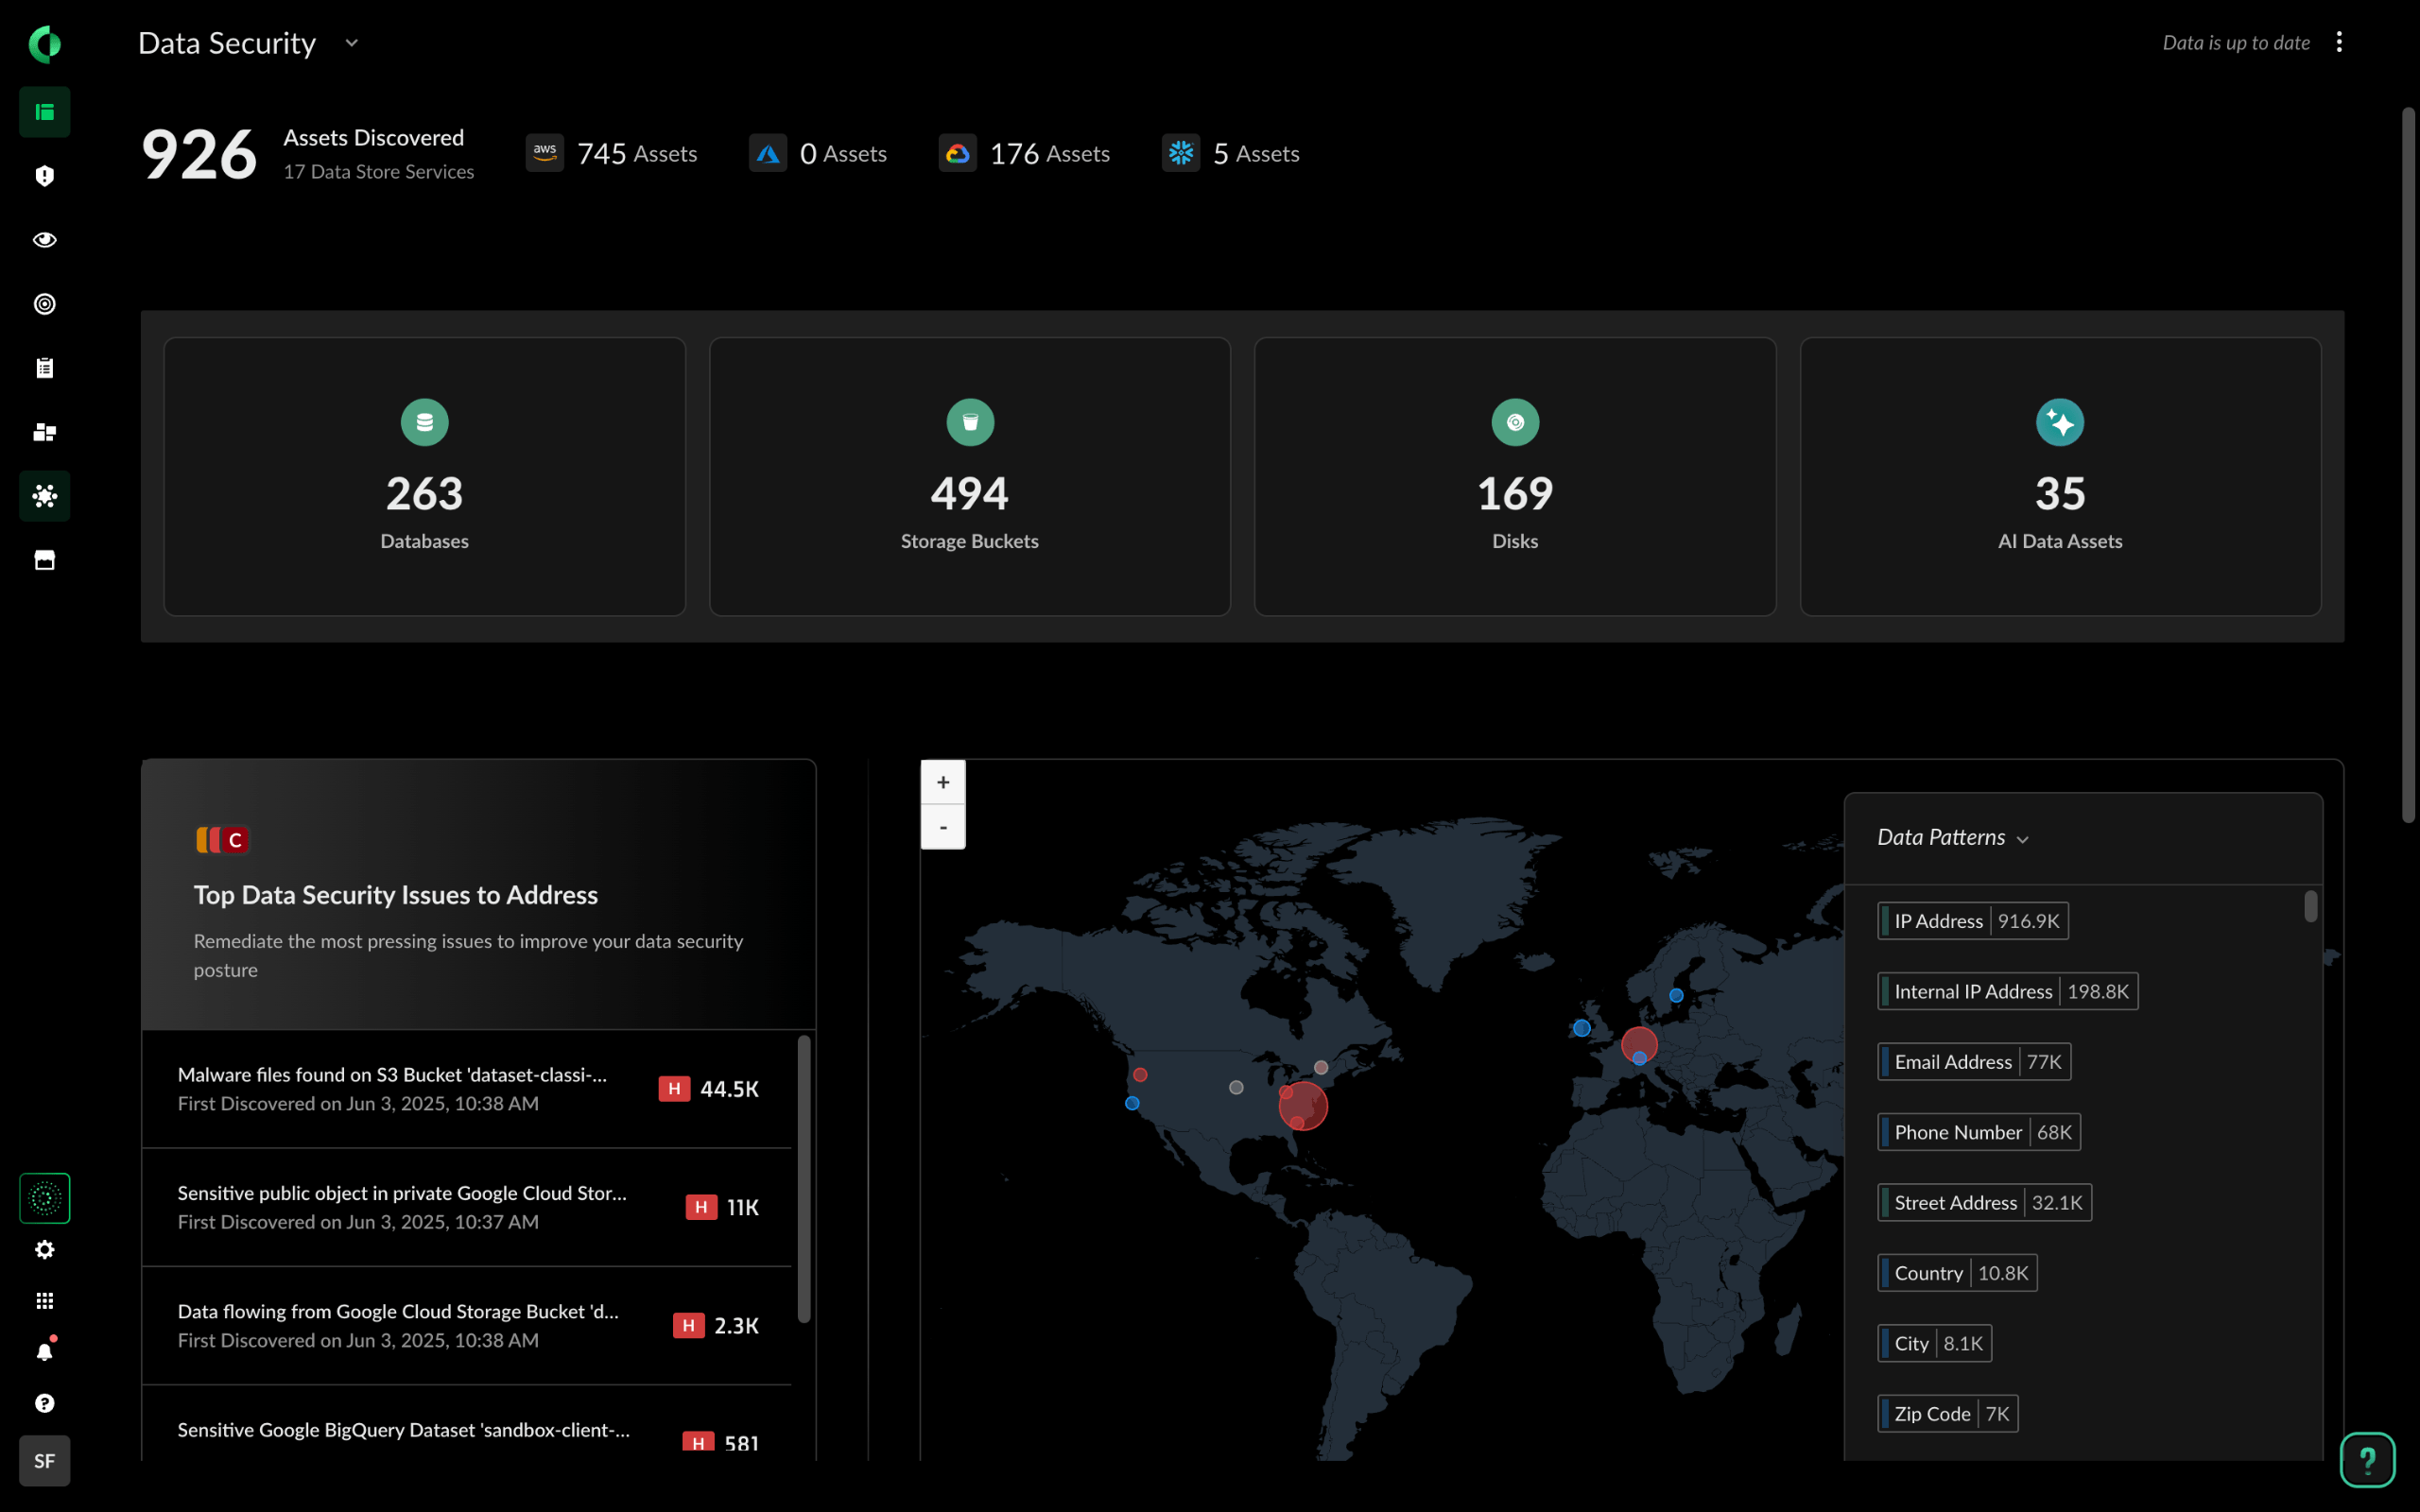Open the SF user profile avatar
The height and width of the screenshot is (1512, 2420).
[44, 1460]
